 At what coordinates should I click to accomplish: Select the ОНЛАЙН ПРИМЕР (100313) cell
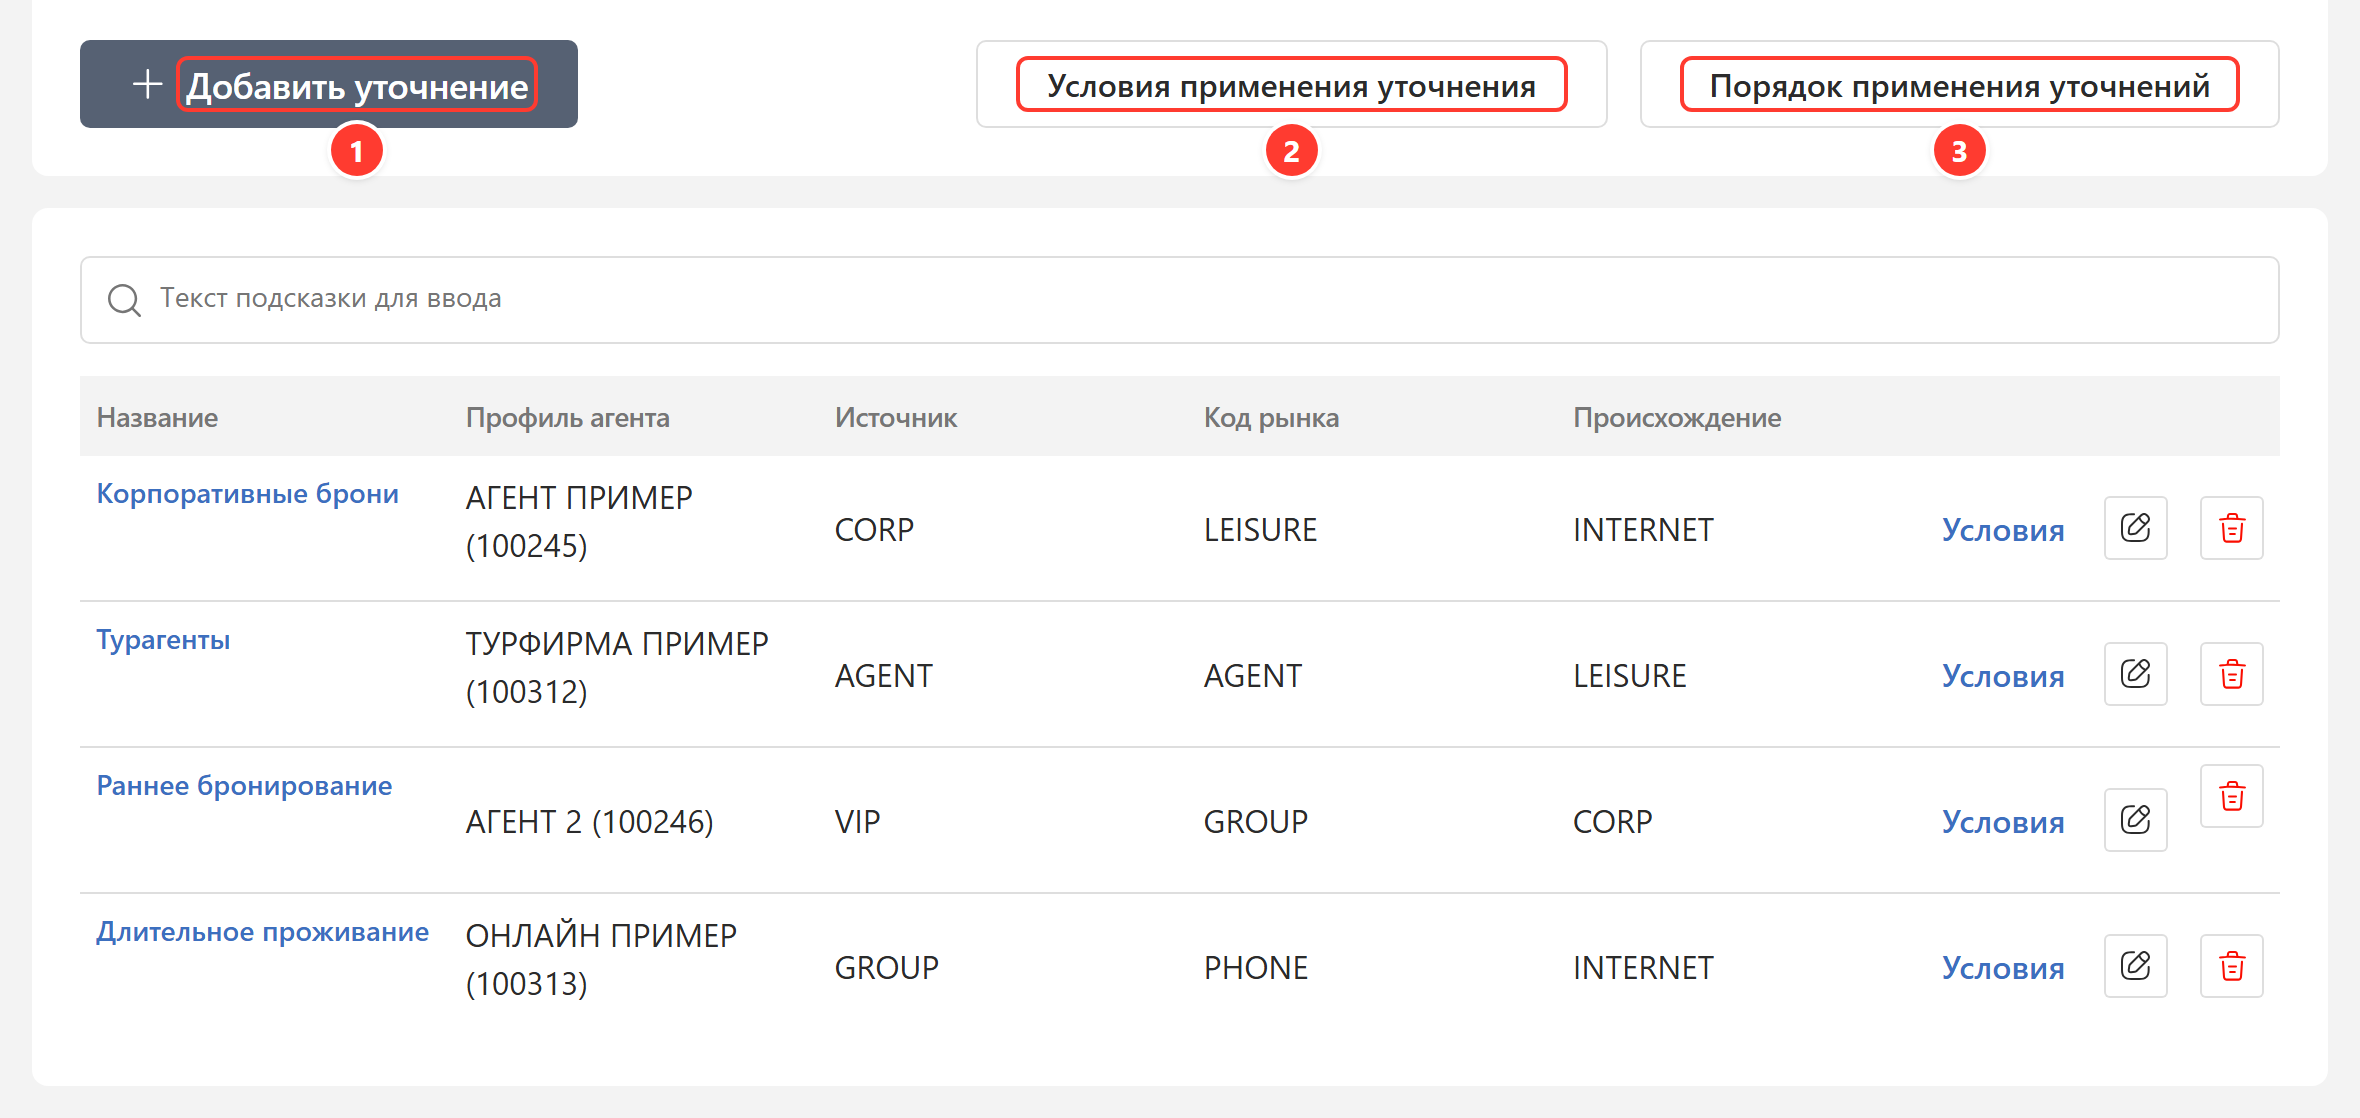pyautogui.click(x=601, y=960)
